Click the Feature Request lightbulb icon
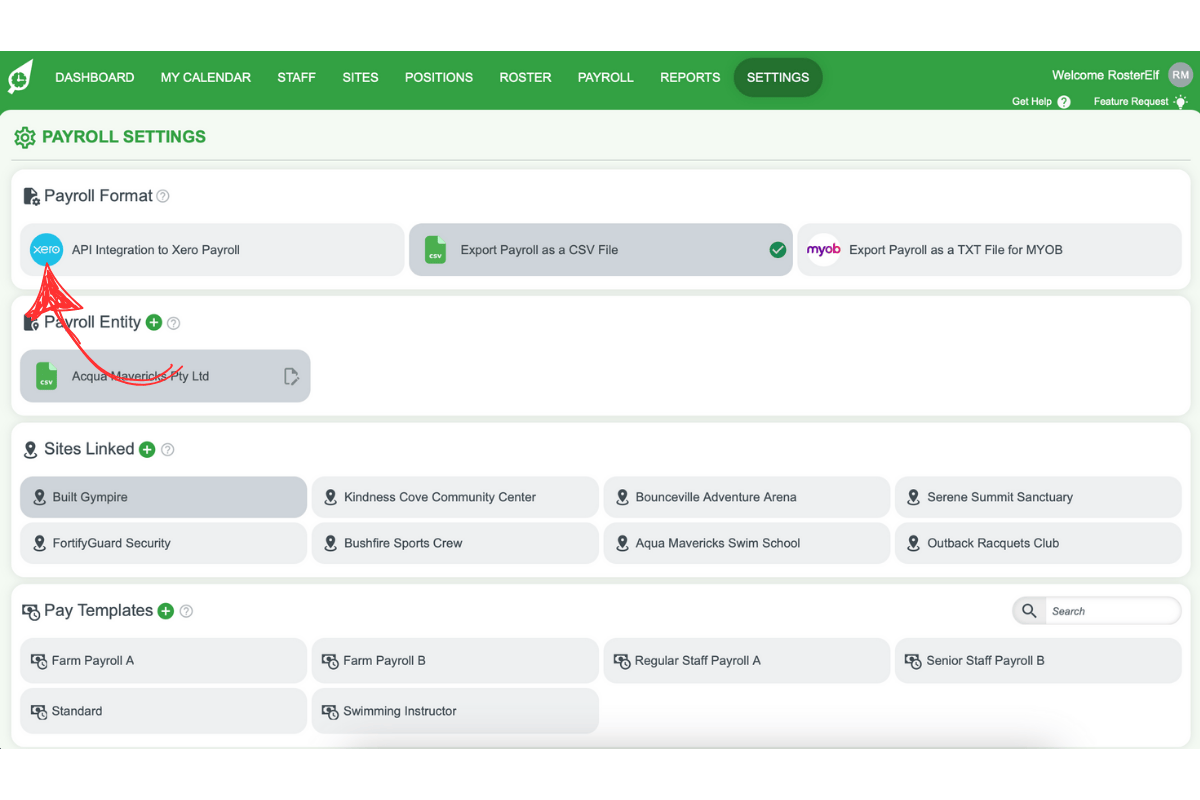This screenshot has width=1200, height=800. pyautogui.click(x=1180, y=101)
